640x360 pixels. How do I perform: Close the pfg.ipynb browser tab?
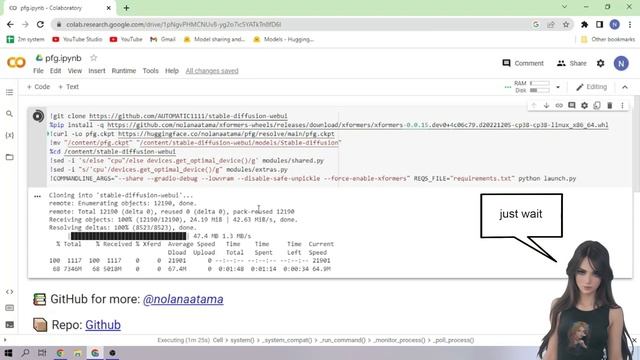click(x=109, y=8)
